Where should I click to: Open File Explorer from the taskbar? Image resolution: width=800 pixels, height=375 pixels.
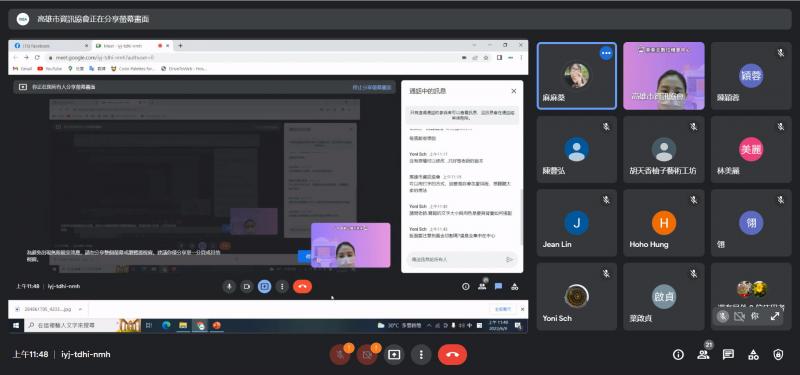pos(183,326)
